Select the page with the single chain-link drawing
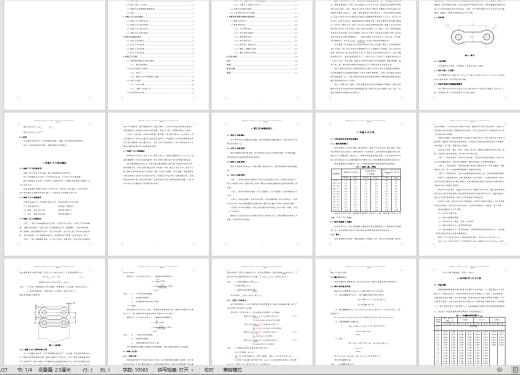The image size is (520, 375). 469,55
